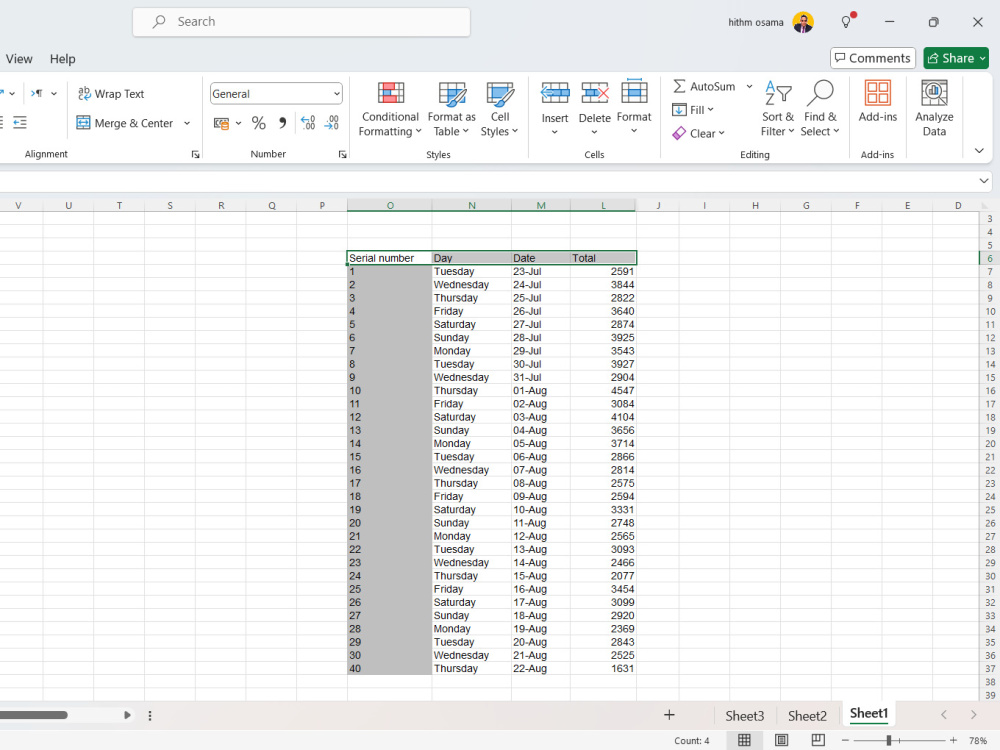The width and height of the screenshot is (1000, 750).
Task: Switch to Sheet3 tab
Action: point(744,716)
